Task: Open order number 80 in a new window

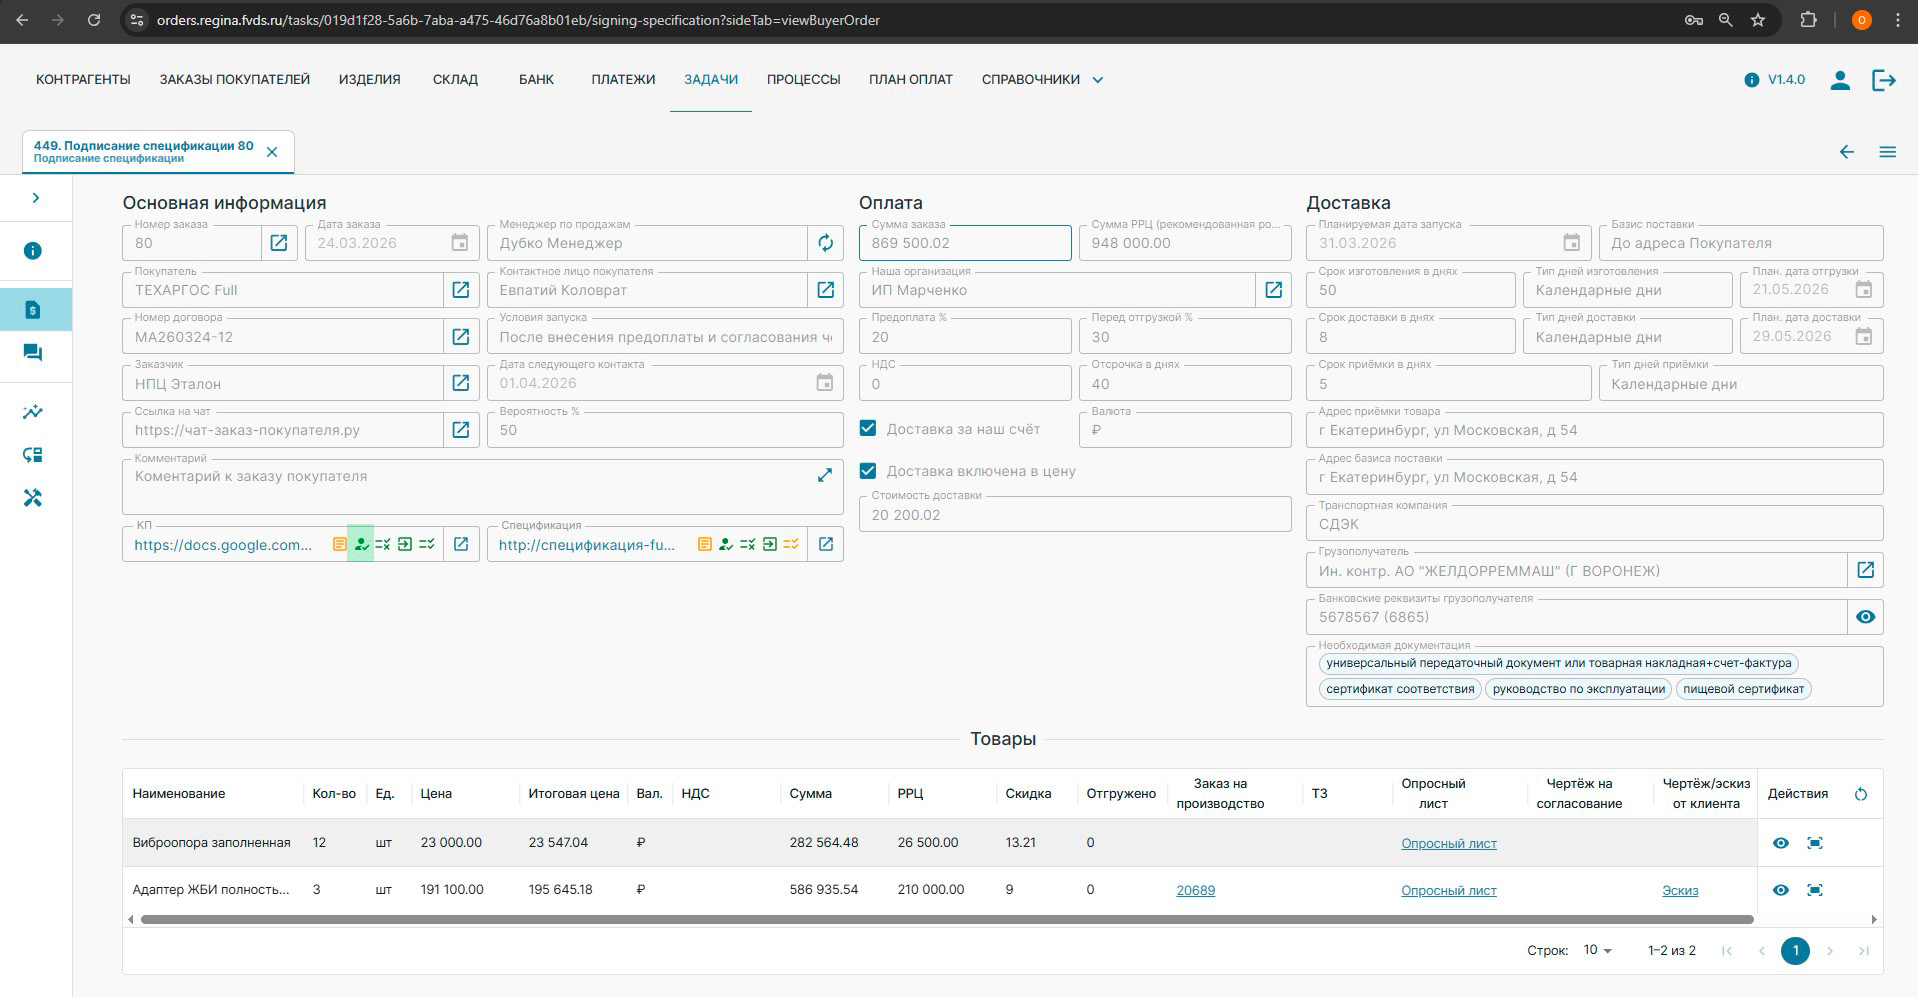Action: [279, 243]
